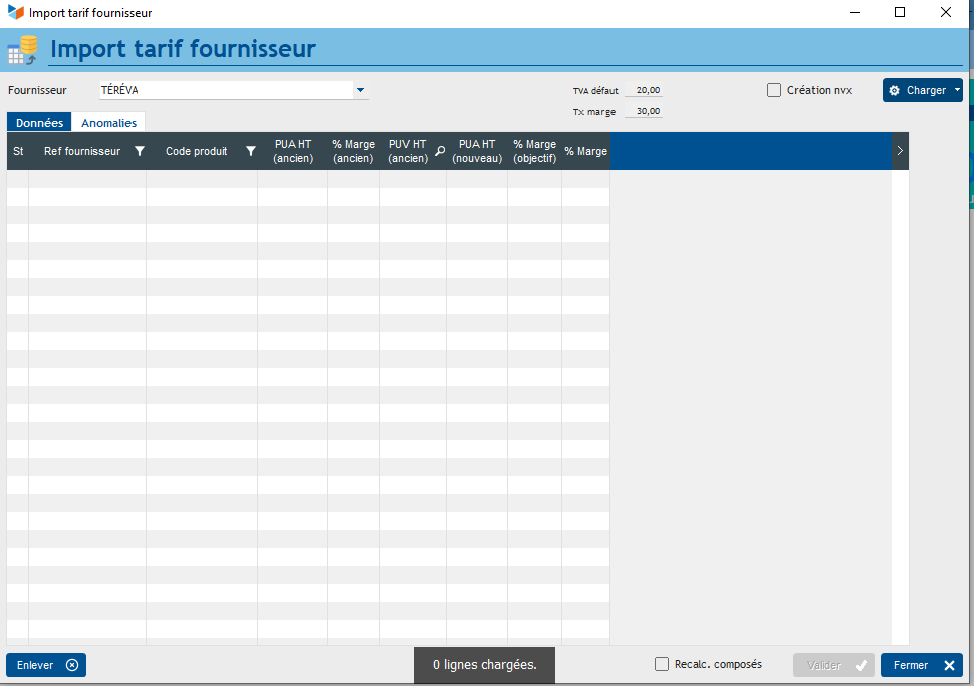
Task: Click the app logo in title bar
Action: (16, 13)
